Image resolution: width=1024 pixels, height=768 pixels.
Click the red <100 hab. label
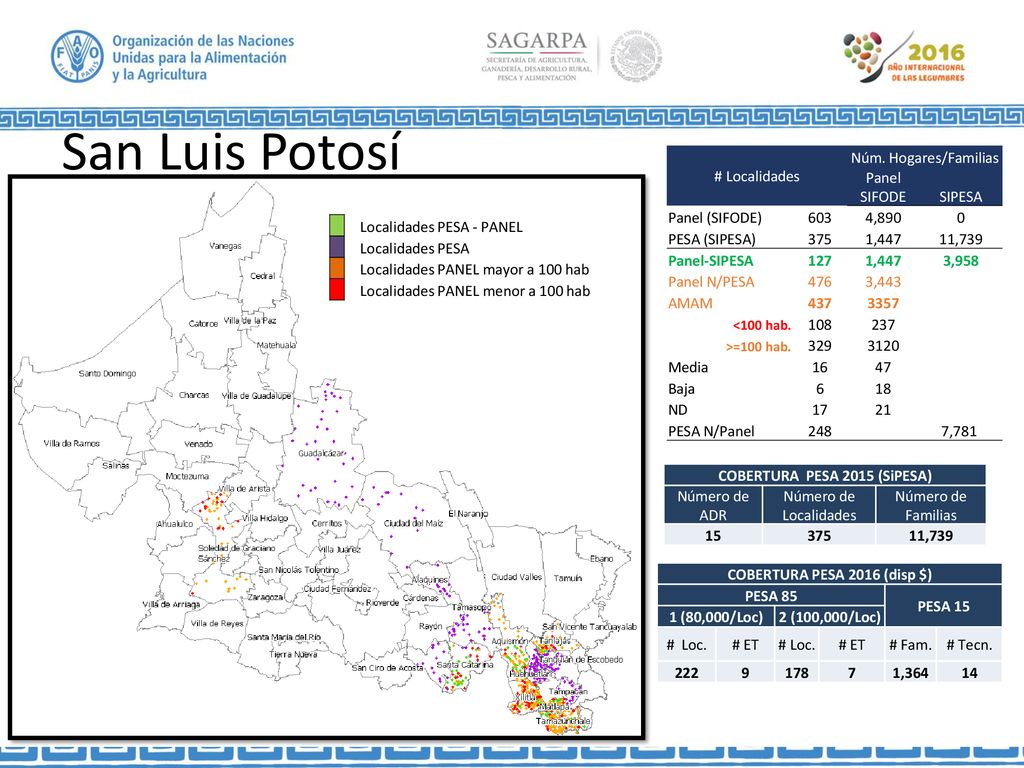[761, 325]
